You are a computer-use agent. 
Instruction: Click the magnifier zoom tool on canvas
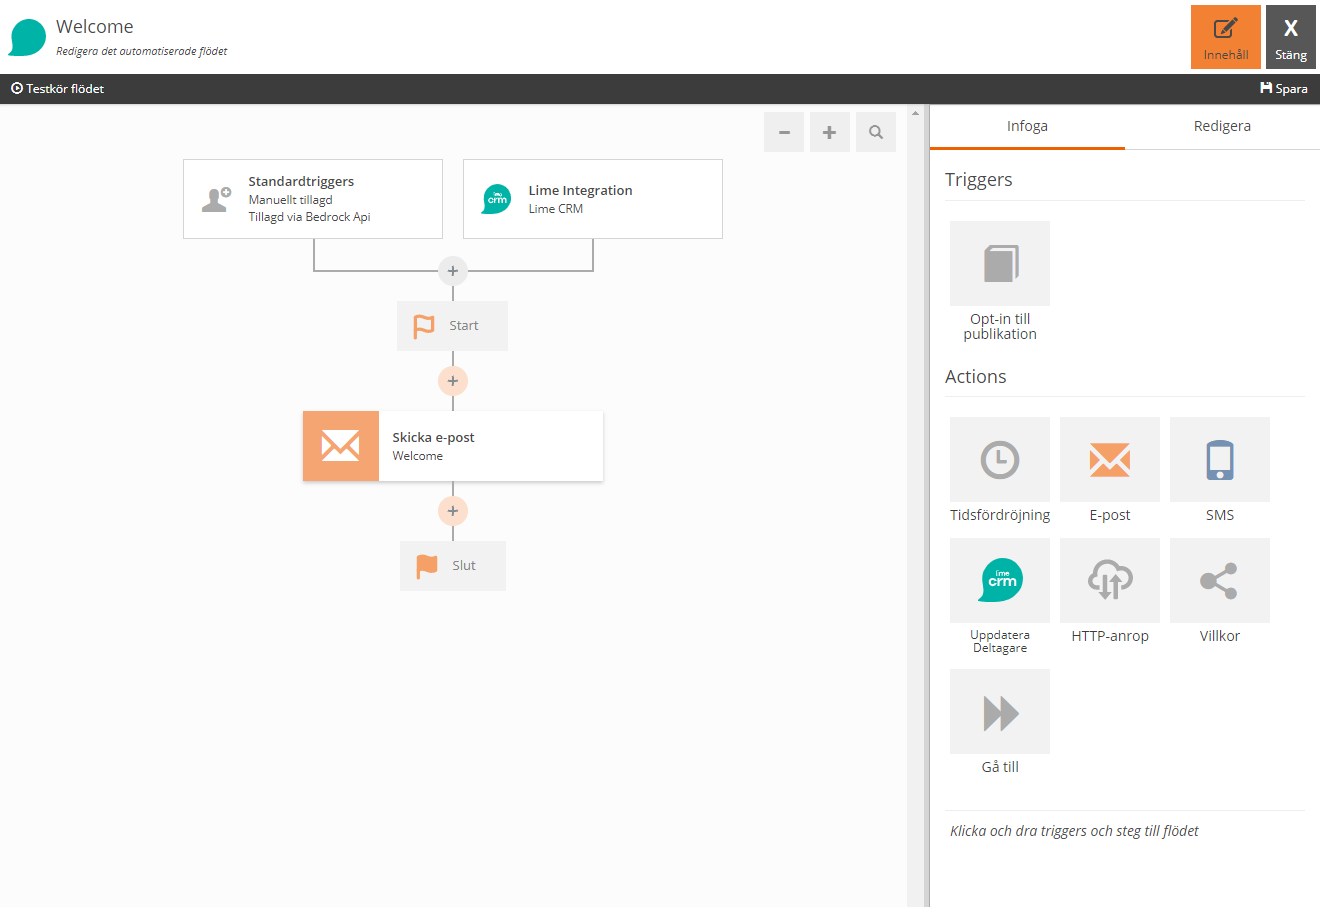(x=875, y=131)
